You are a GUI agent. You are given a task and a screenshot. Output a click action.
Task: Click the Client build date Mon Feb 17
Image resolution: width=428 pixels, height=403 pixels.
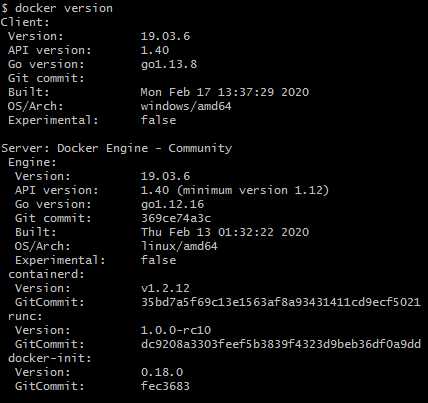225,92
